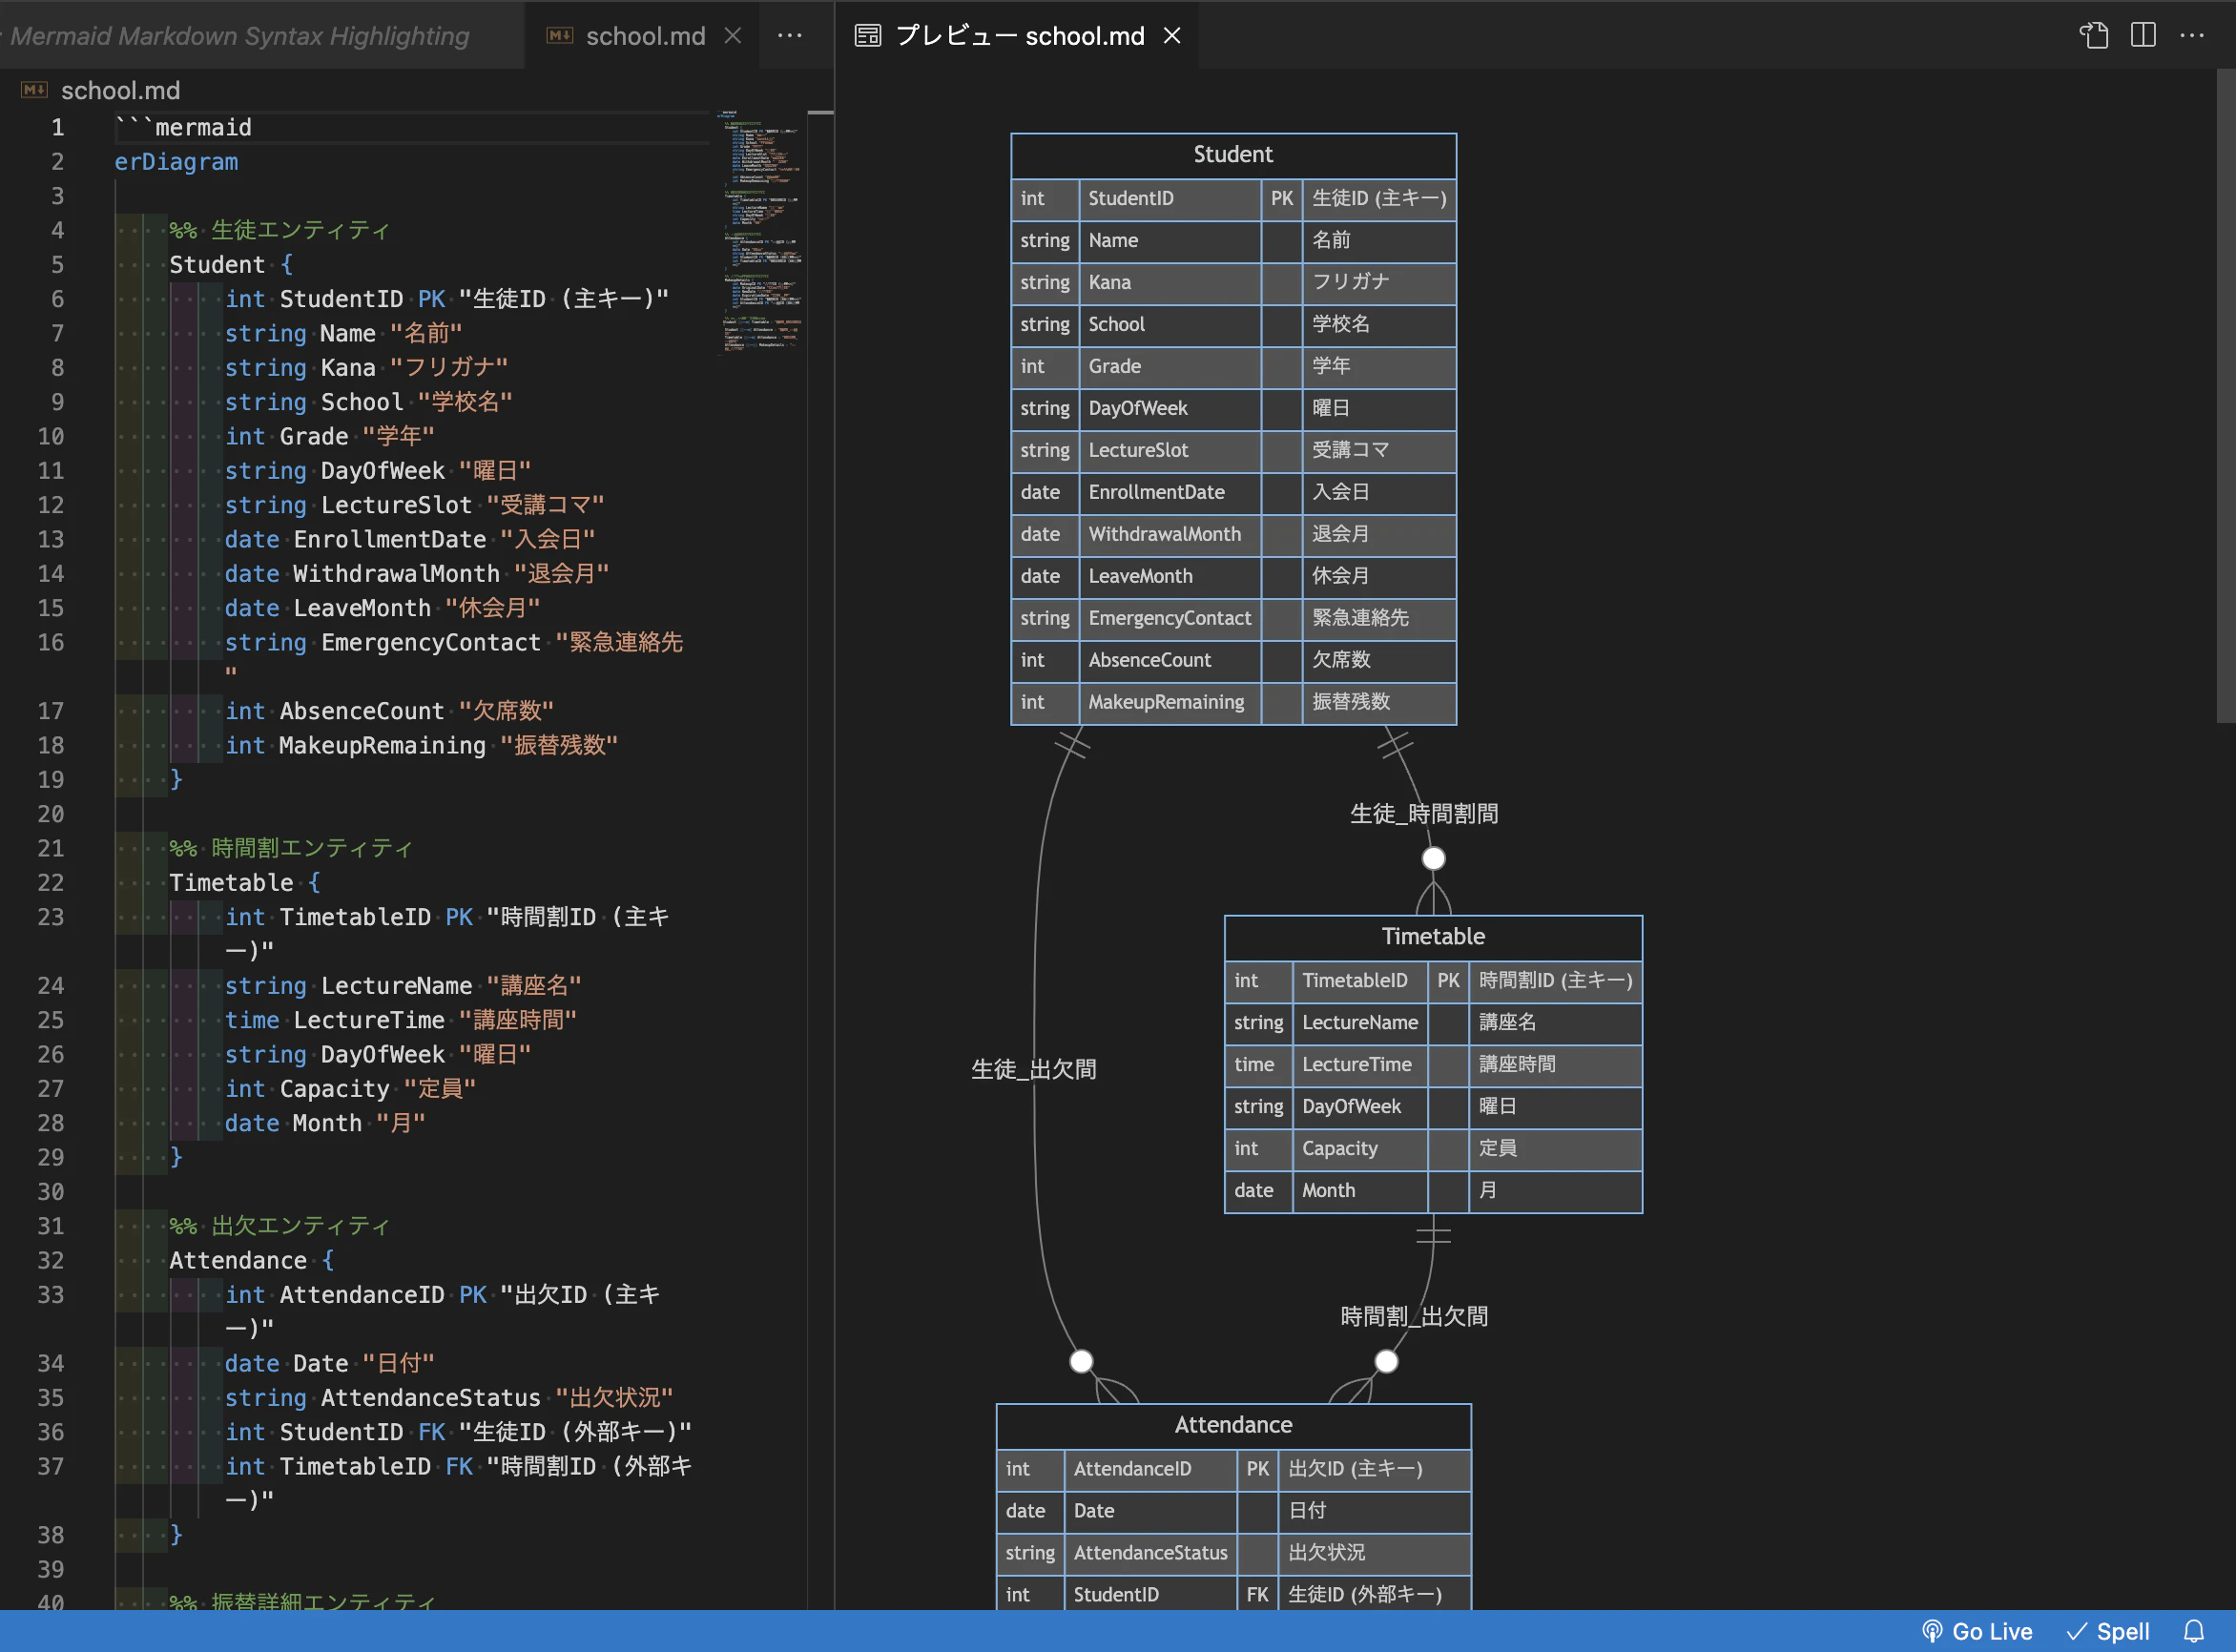Click the preview icon on the プレビュー tab
The height and width of the screenshot is (1652, 2236).
click(x=868, y=36)
